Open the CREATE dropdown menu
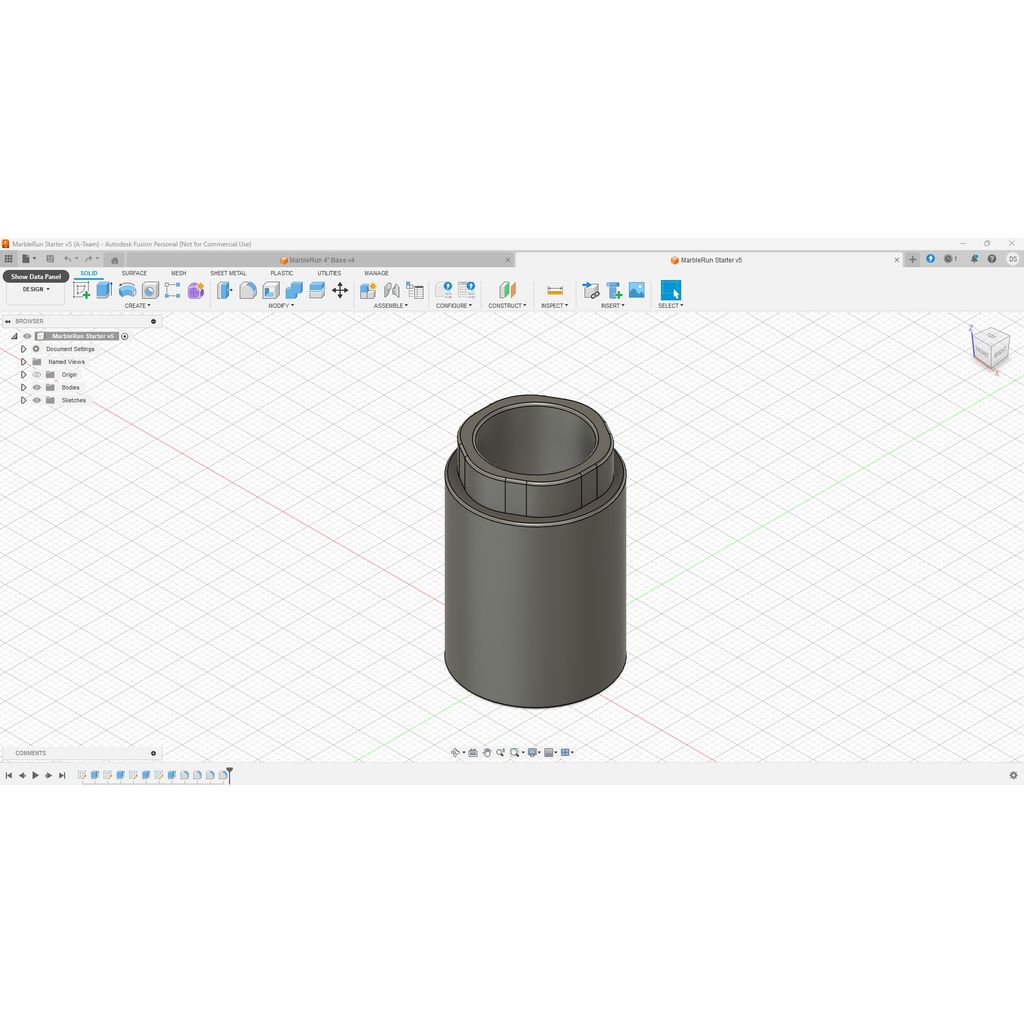This screenshot has height=1024, width=1024. 137,306
